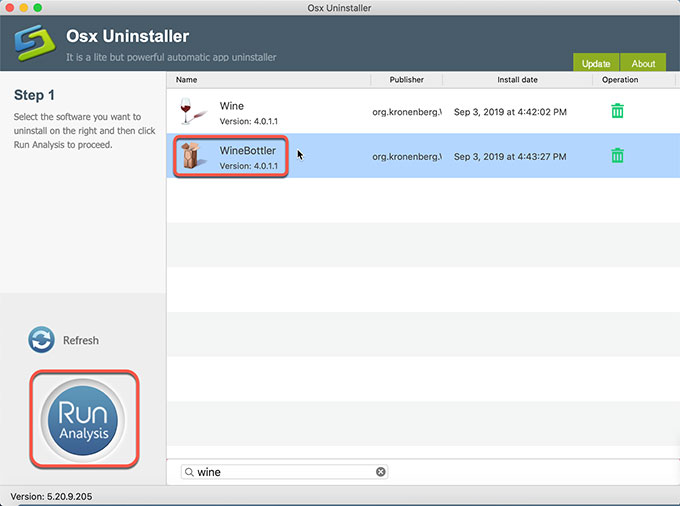
Task: Click the lite but powerful tagline text
Action: click(x=171, y=57)
